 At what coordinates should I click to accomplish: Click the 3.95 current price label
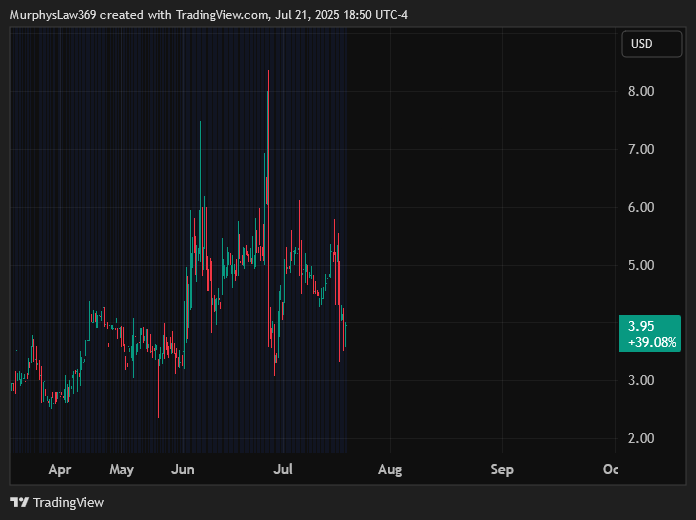[641, 326]
